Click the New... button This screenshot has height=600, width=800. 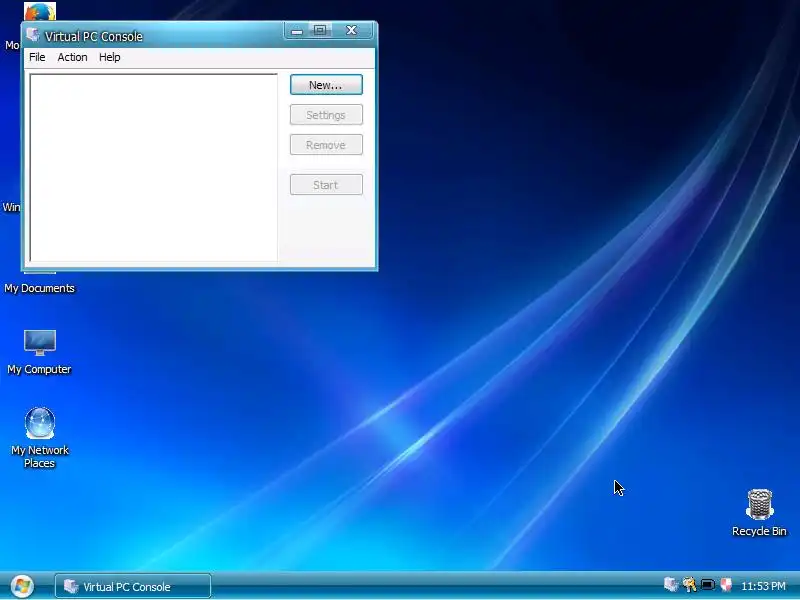click(x=326, y=85)
